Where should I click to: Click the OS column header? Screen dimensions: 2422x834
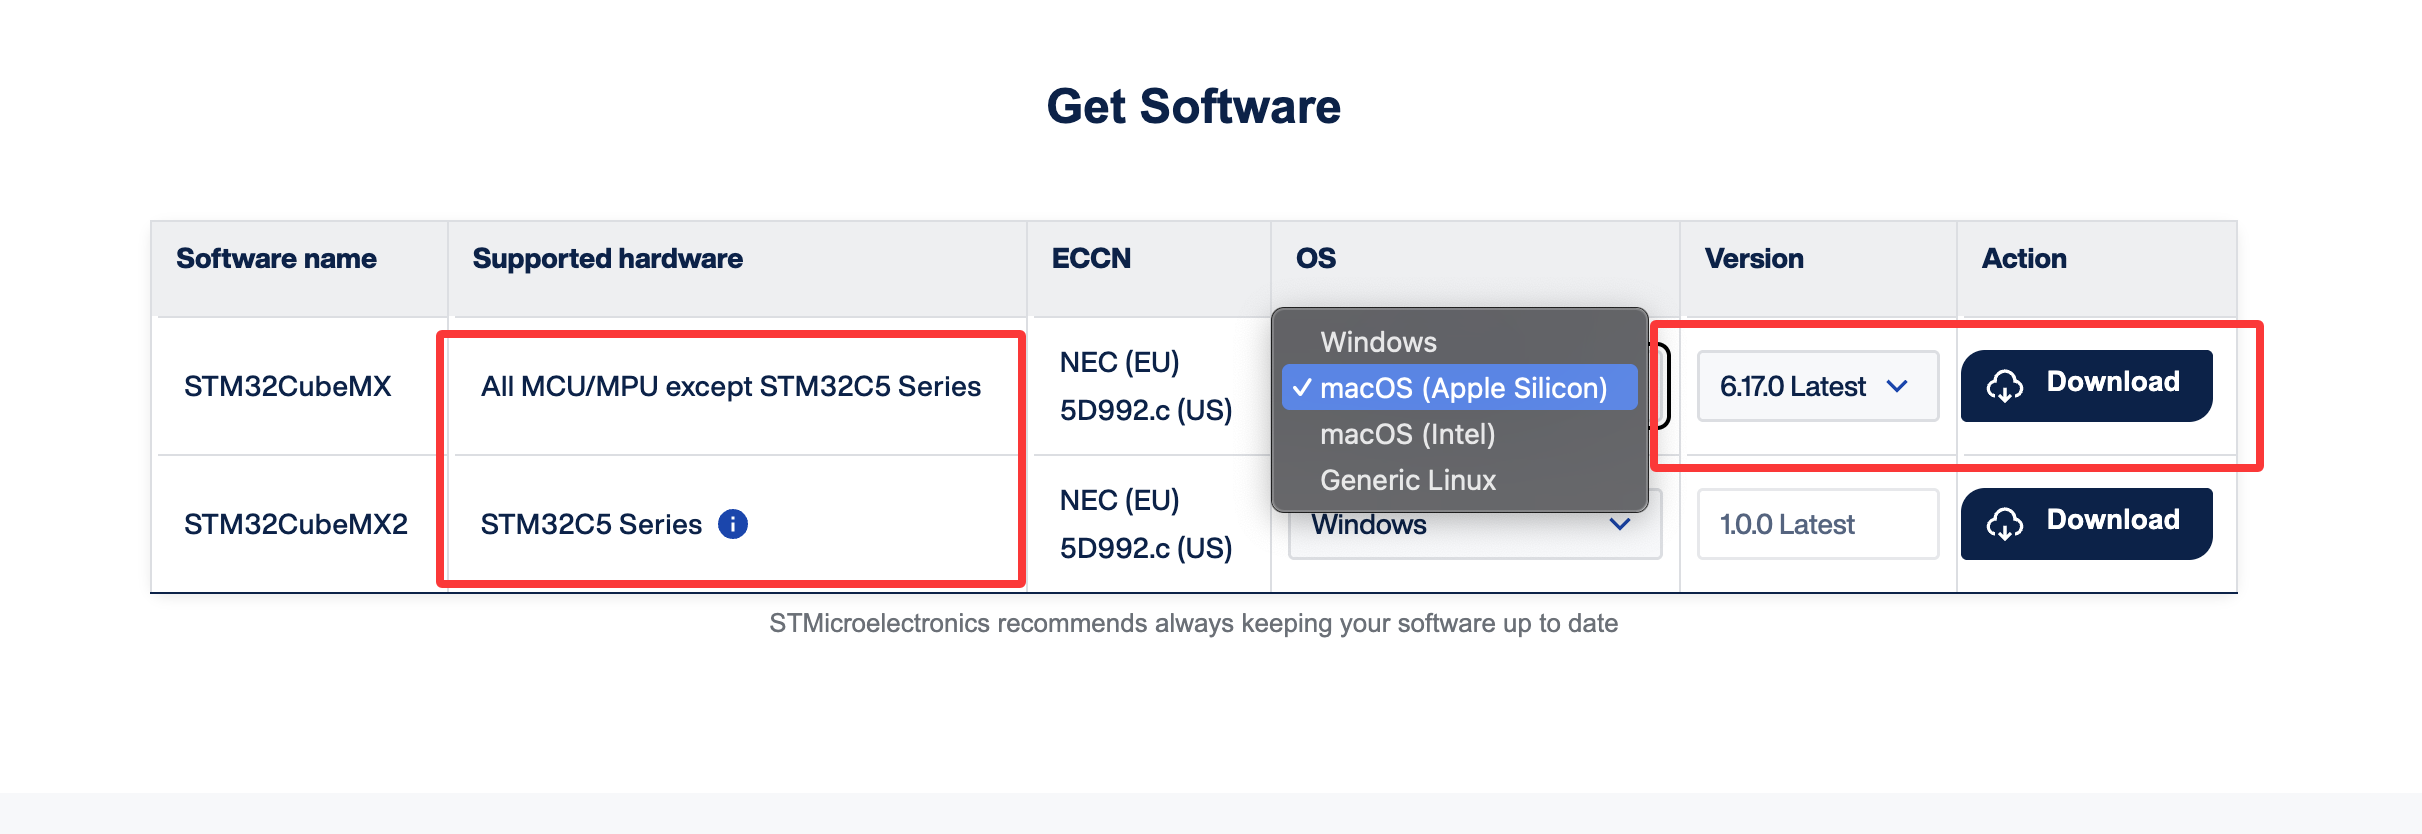point(1315,259)
